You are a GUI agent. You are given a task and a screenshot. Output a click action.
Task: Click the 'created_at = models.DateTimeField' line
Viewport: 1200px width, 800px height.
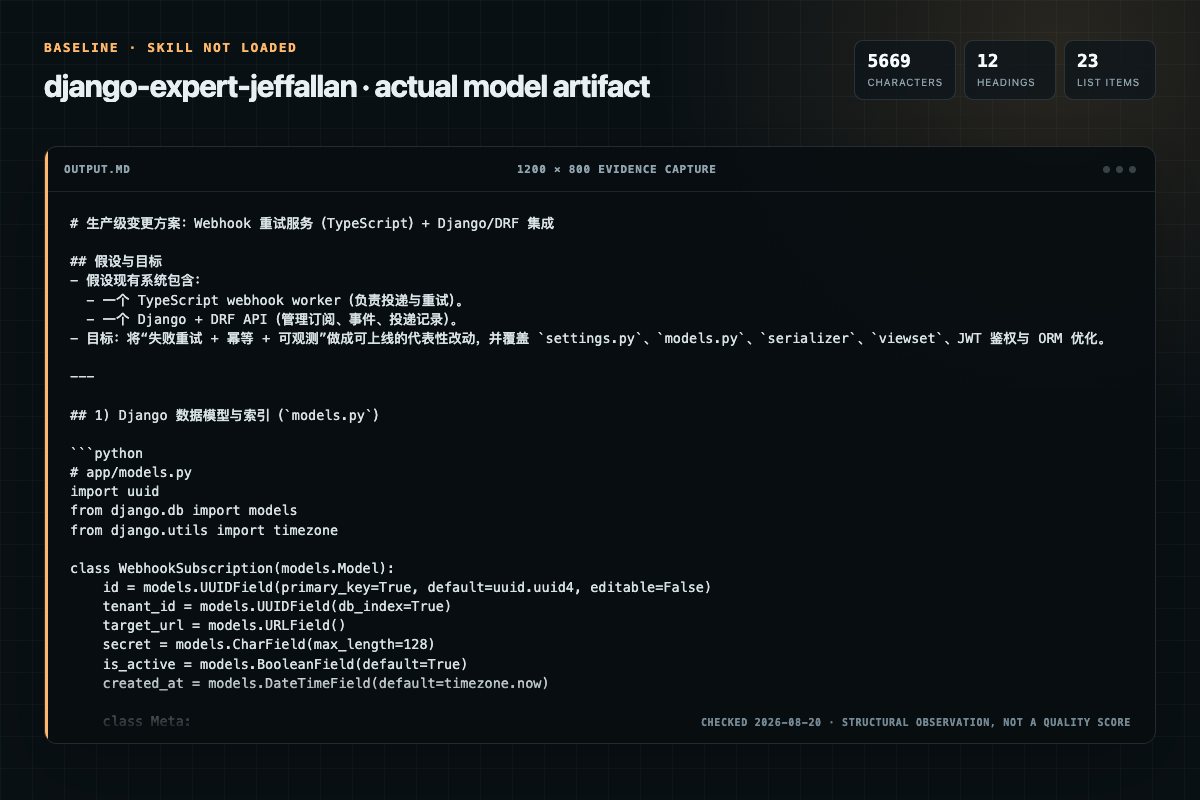[325, 683]
